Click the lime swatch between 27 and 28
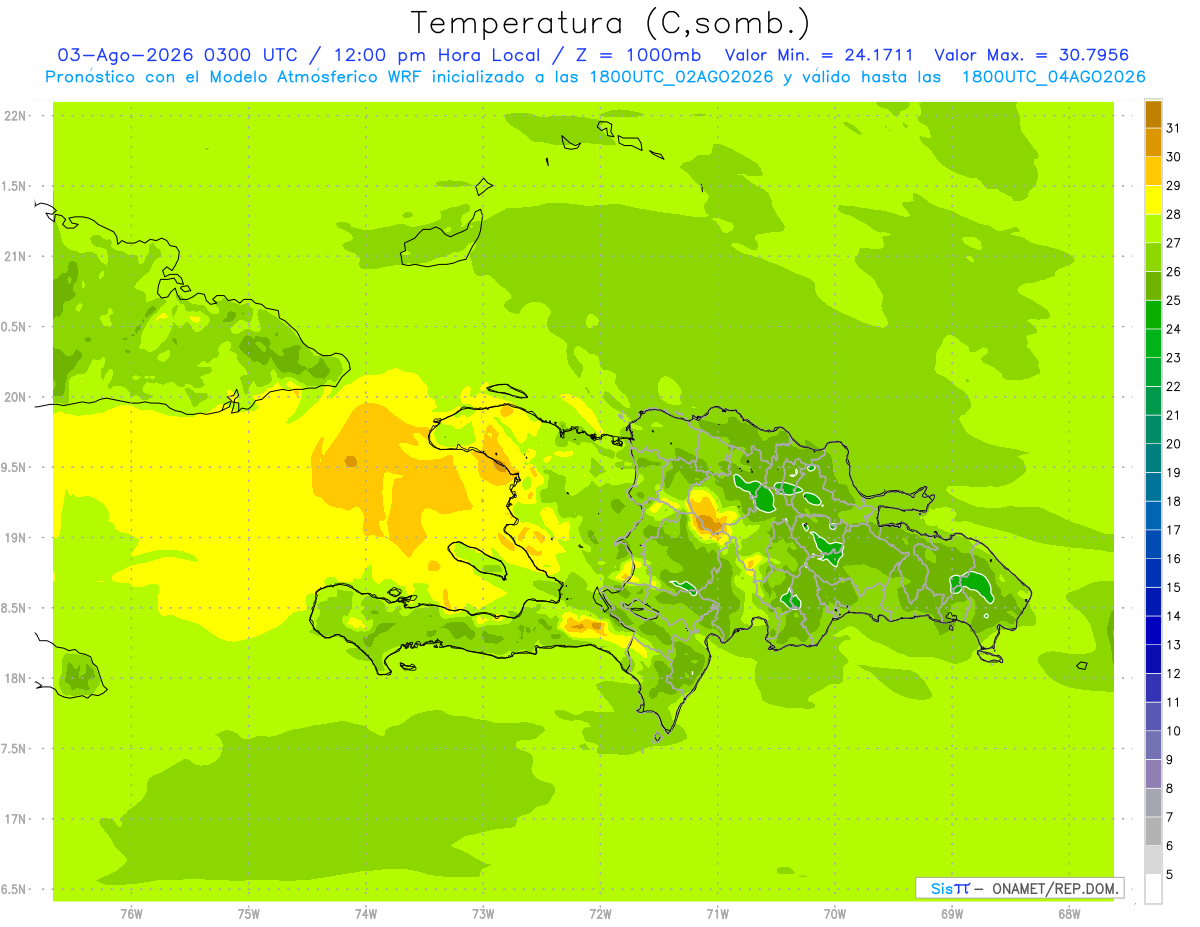Image resolution: width=1200 pixels, height=927 pixels. point(1153,228)
